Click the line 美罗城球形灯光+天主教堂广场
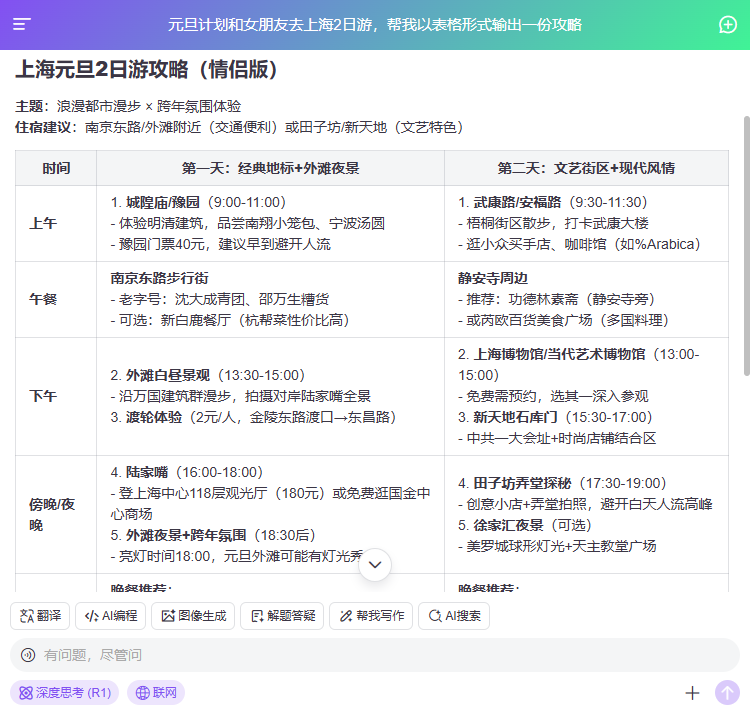 [x=557, y=547]
